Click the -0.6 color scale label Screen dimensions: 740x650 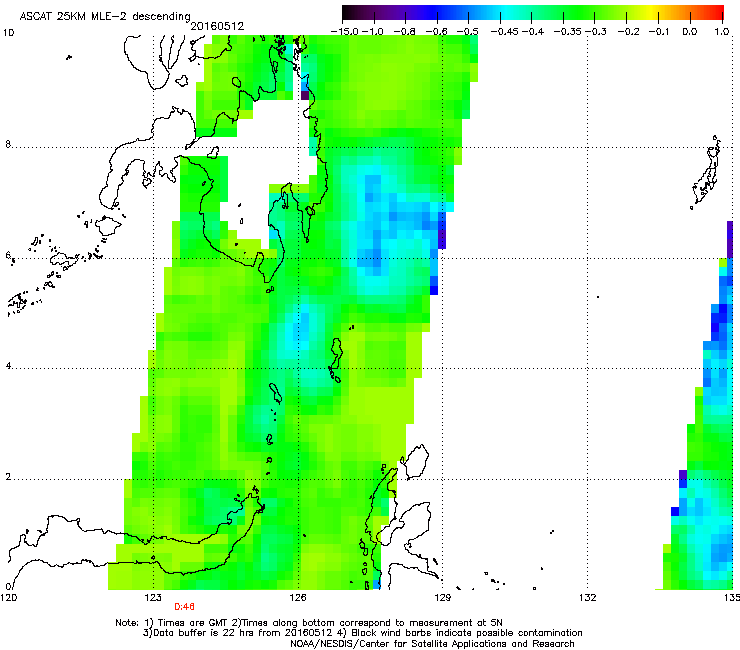(437, 32)
